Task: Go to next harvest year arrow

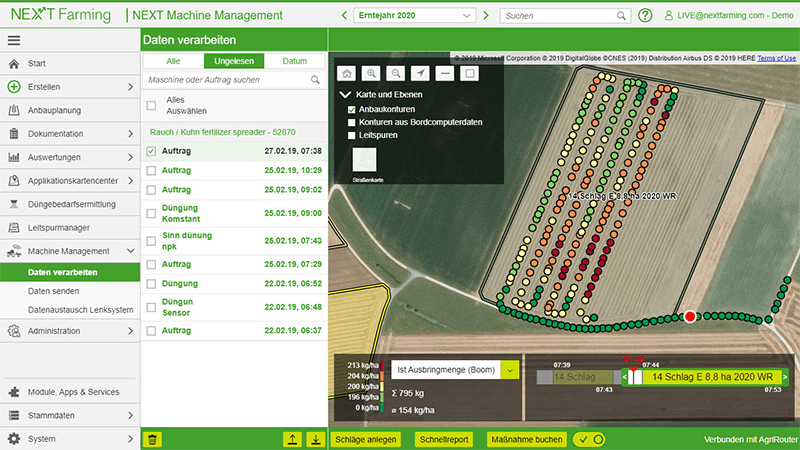Action: pos(486,15)
